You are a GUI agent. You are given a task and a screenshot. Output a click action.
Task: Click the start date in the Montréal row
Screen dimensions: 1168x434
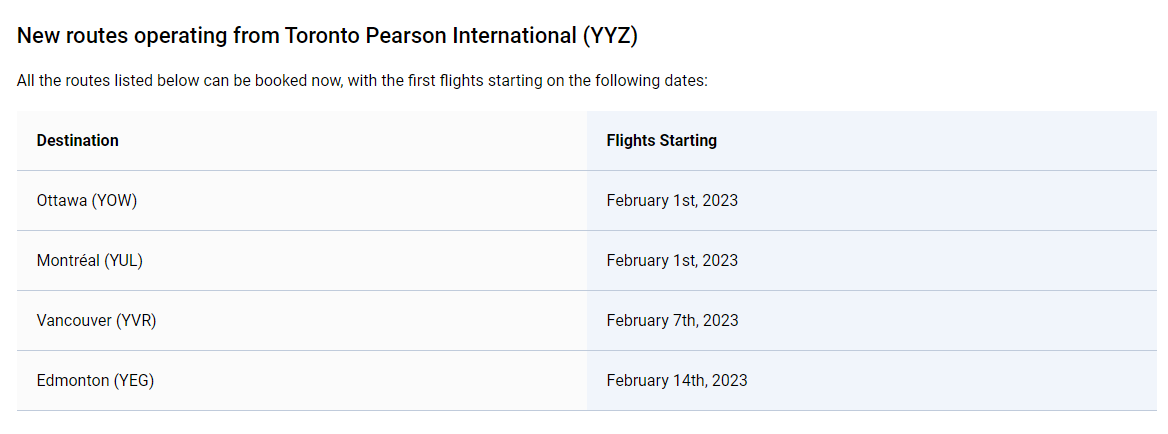(672, 260)
